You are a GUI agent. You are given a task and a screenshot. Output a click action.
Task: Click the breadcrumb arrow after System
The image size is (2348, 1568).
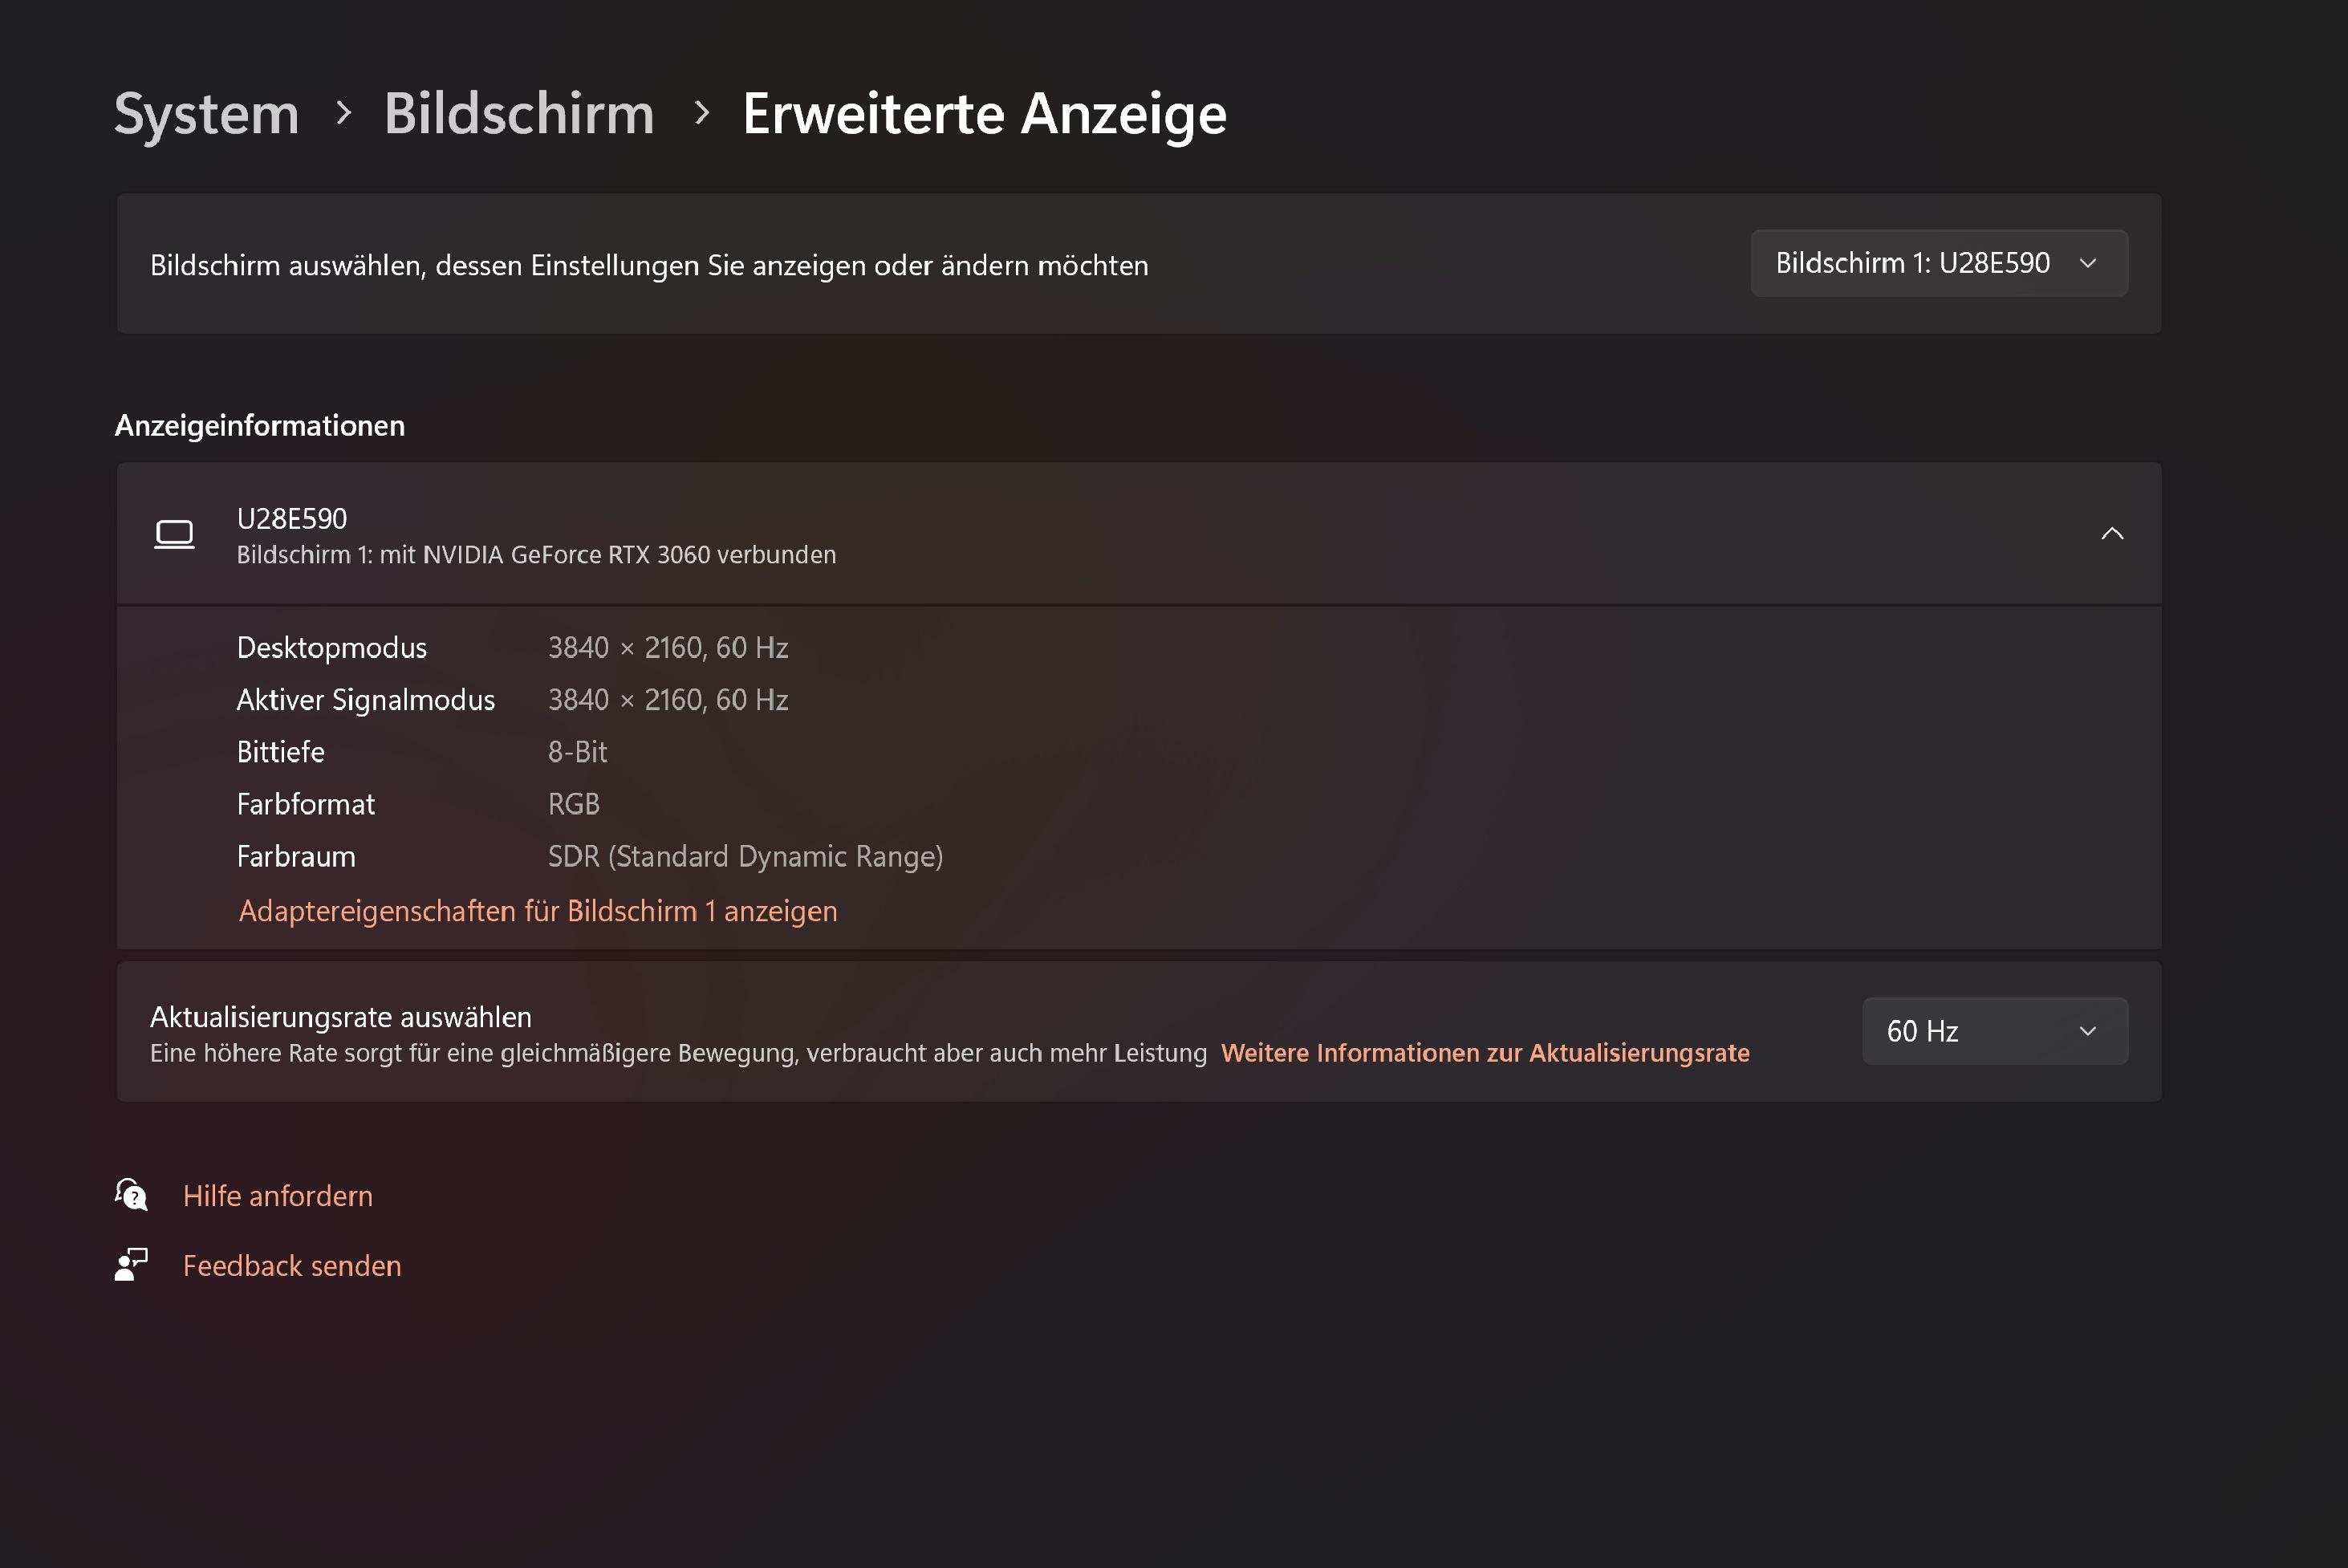click(x=343, y=113)
